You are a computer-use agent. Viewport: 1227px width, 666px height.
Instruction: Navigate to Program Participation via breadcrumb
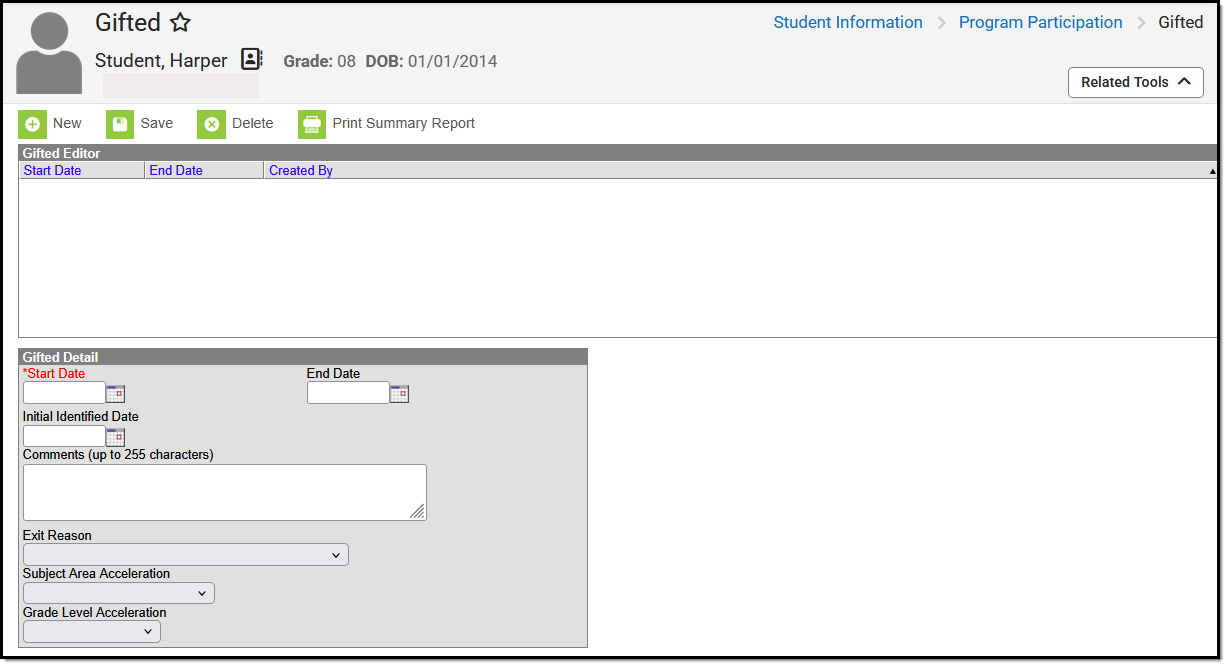(x=1040, y=22)
